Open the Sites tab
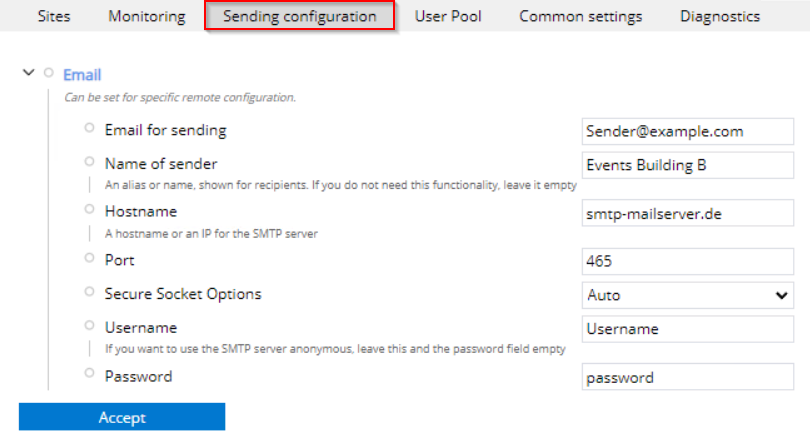 pos(54,16)
